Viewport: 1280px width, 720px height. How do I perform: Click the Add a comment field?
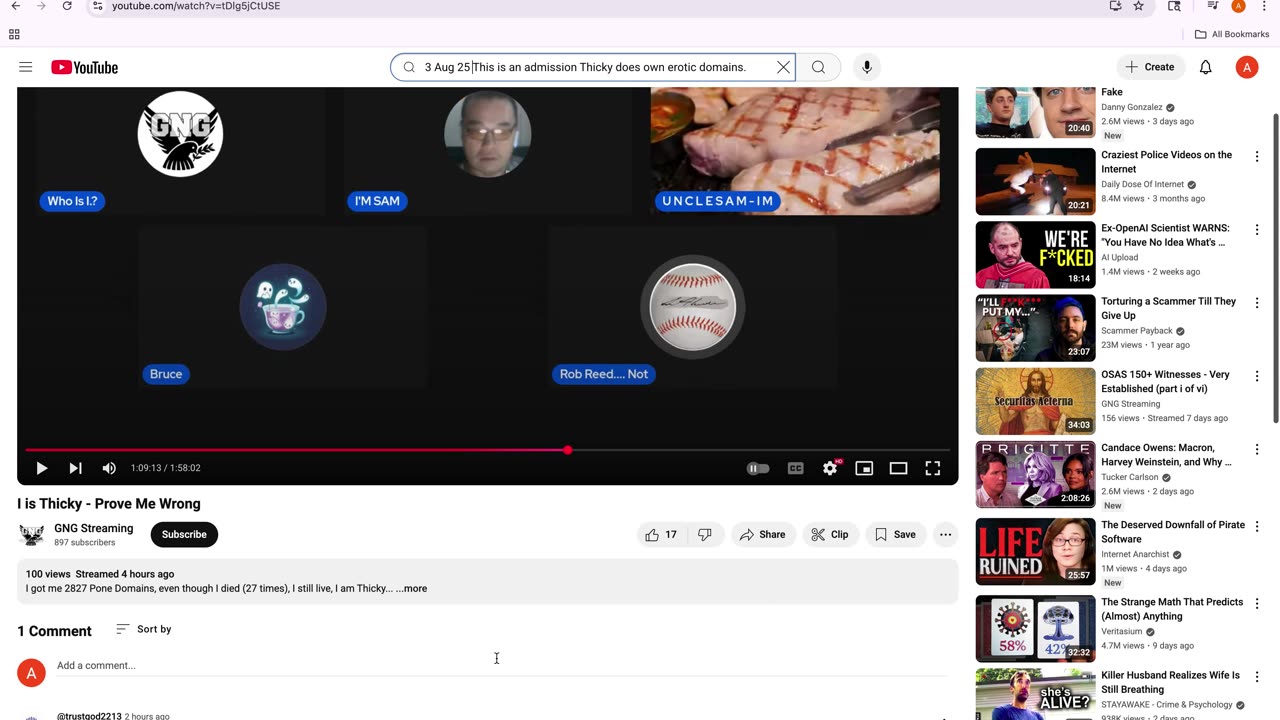[x=500, y=666]
